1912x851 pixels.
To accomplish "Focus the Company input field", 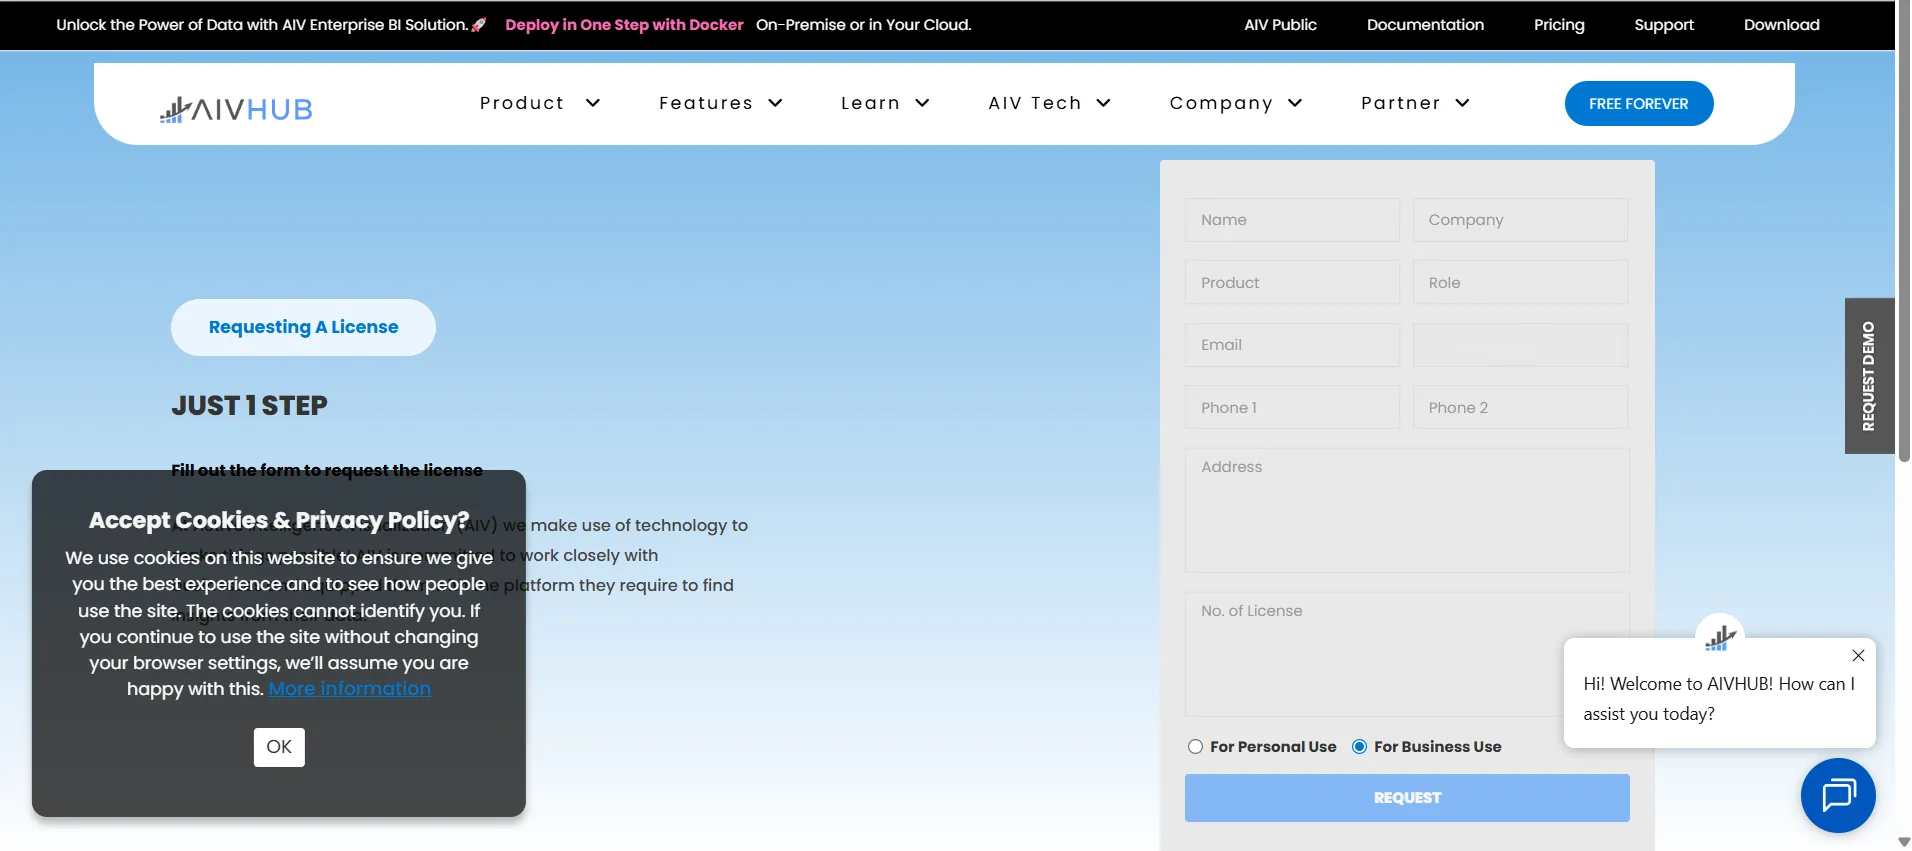I will point(1520,220).
